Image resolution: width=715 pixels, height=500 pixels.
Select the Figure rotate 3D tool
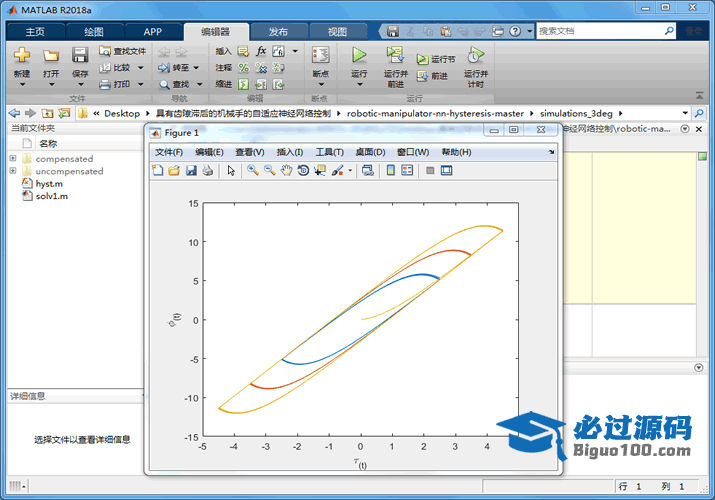pos(303,170)
